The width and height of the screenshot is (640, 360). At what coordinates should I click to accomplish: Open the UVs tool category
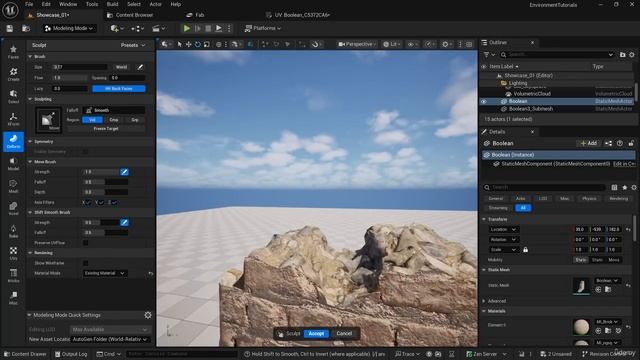[x=13, y=253]
